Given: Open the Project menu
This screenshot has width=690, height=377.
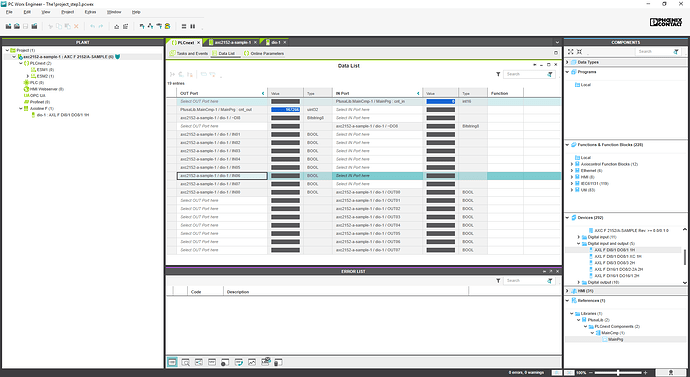Looking at the screenshot, I should [68, 12].
